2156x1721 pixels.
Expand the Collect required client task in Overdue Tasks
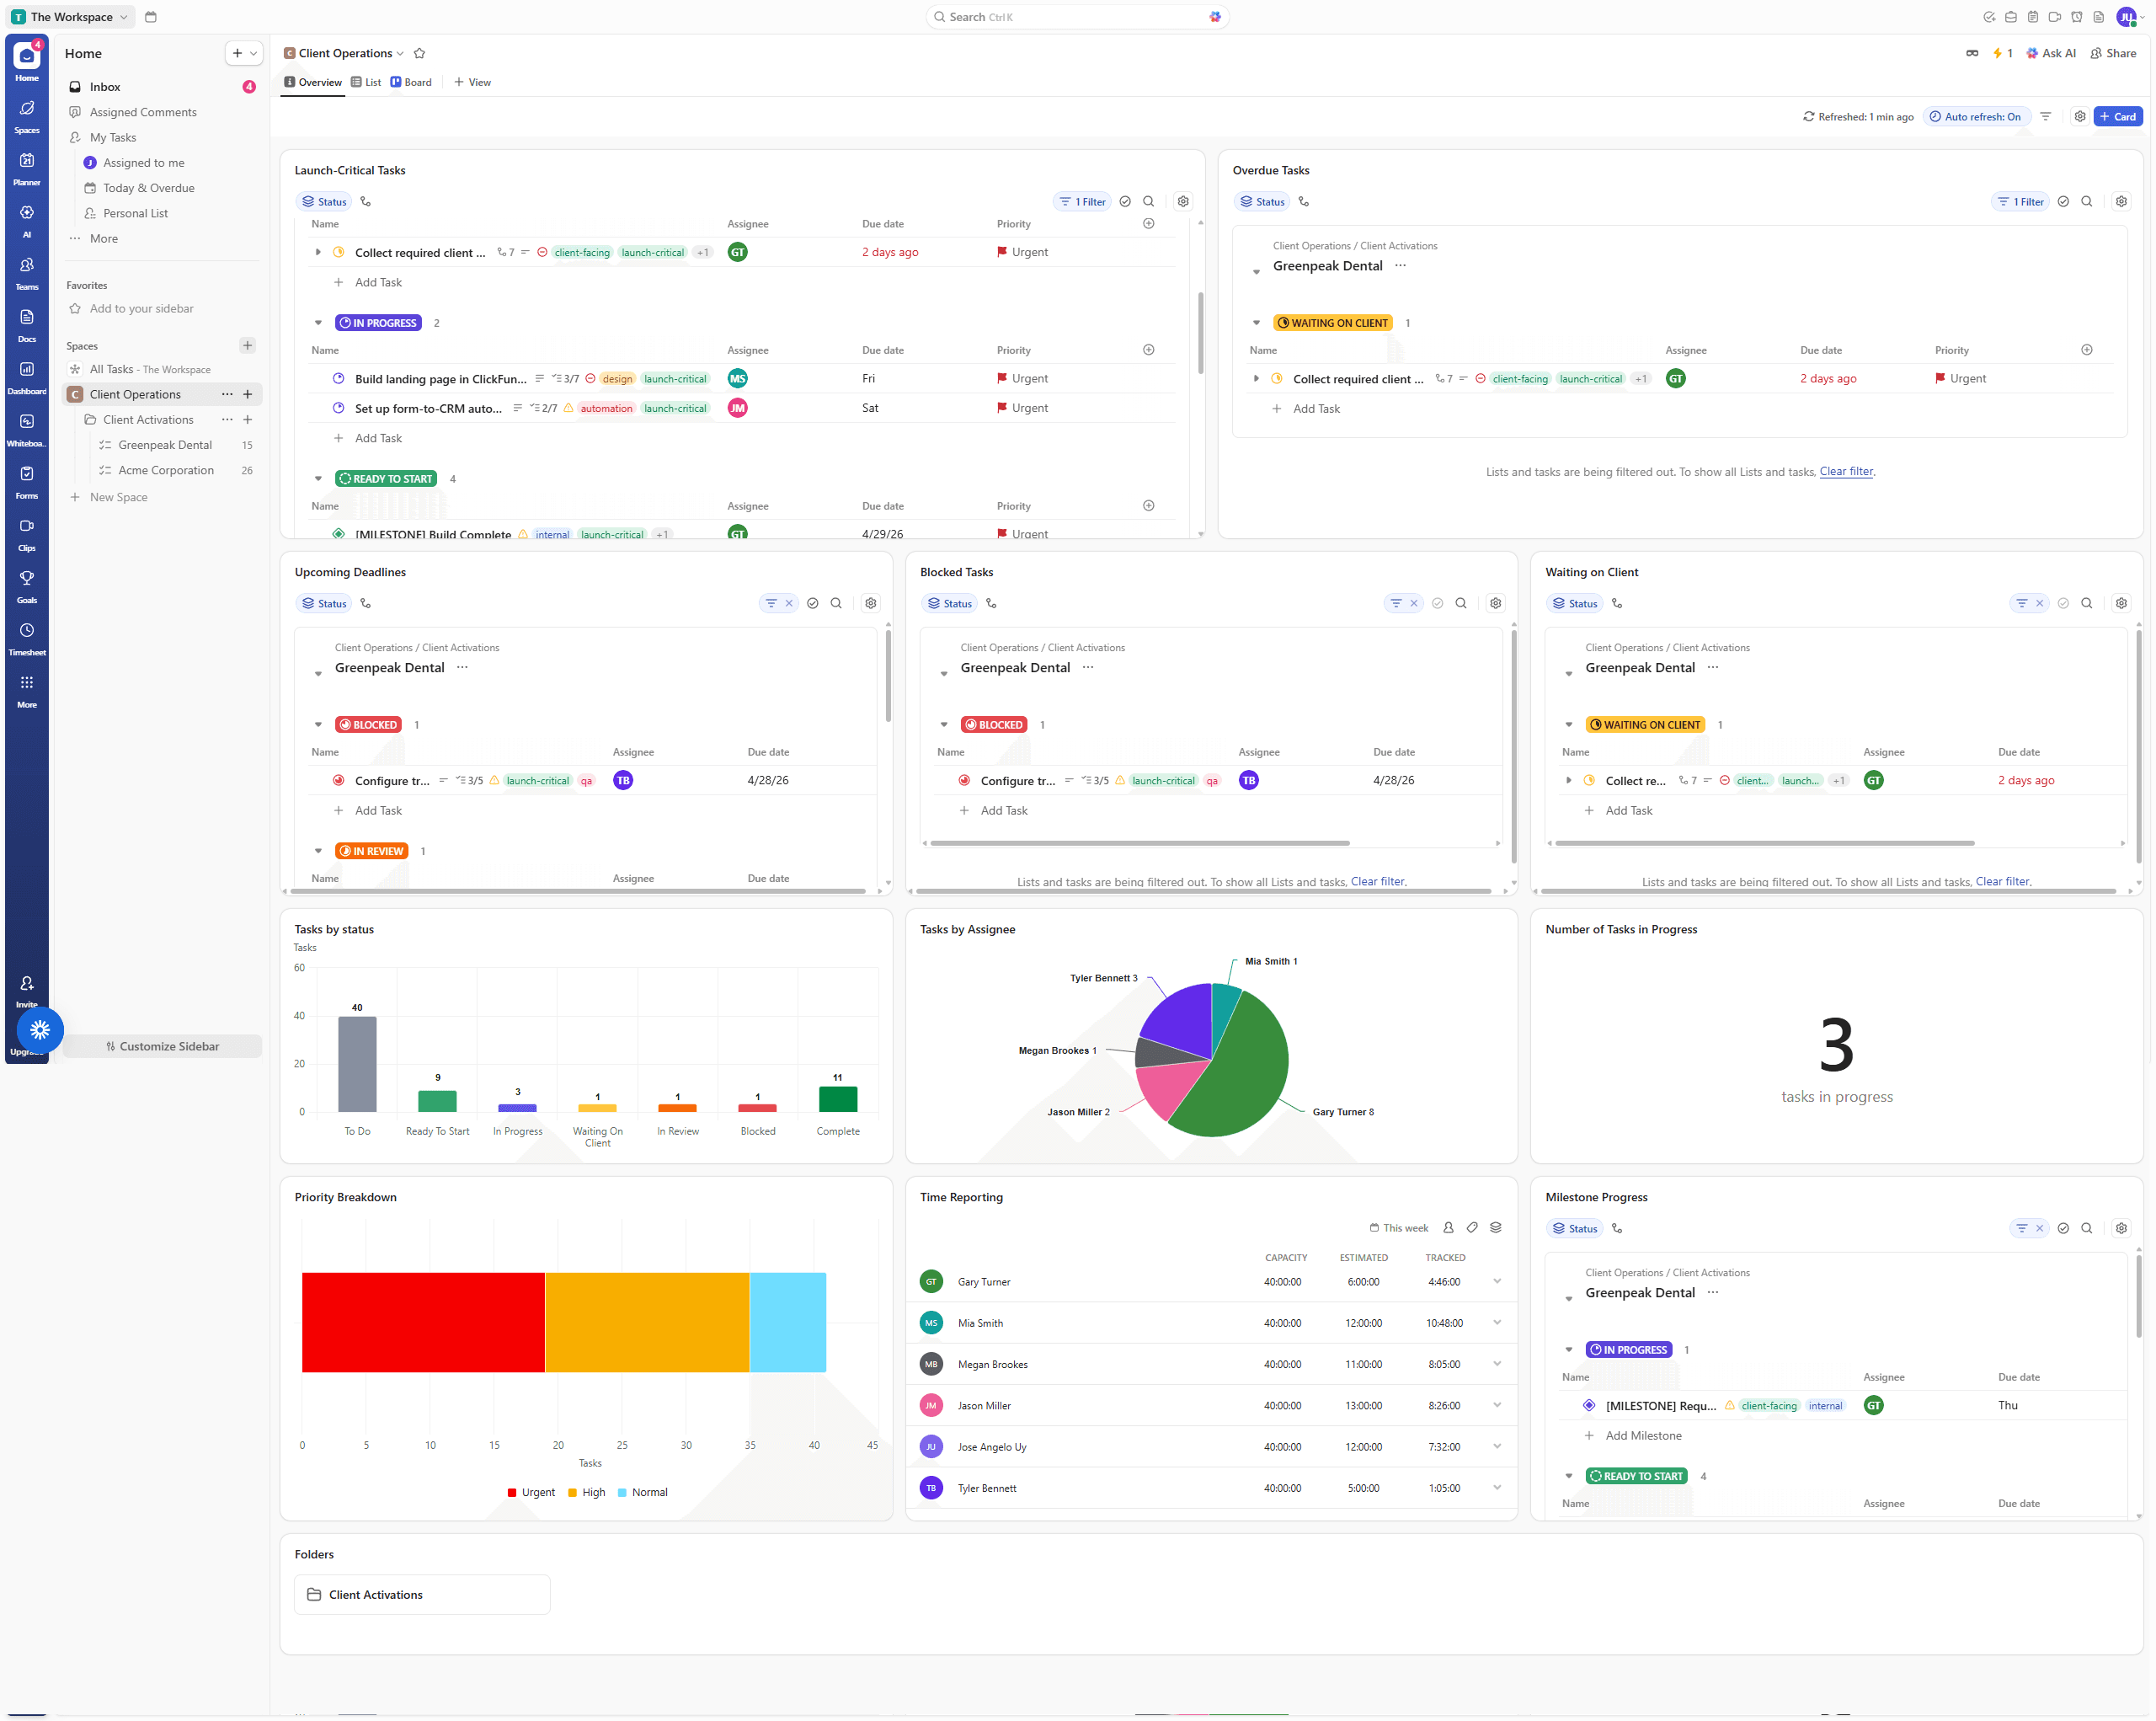tap(1257, 378)
